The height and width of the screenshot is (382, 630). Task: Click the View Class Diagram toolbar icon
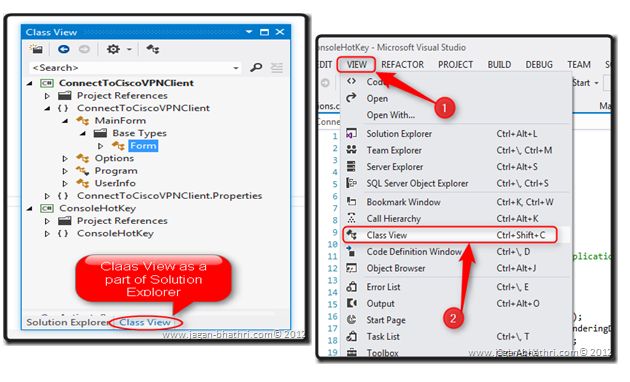point(153,49)
